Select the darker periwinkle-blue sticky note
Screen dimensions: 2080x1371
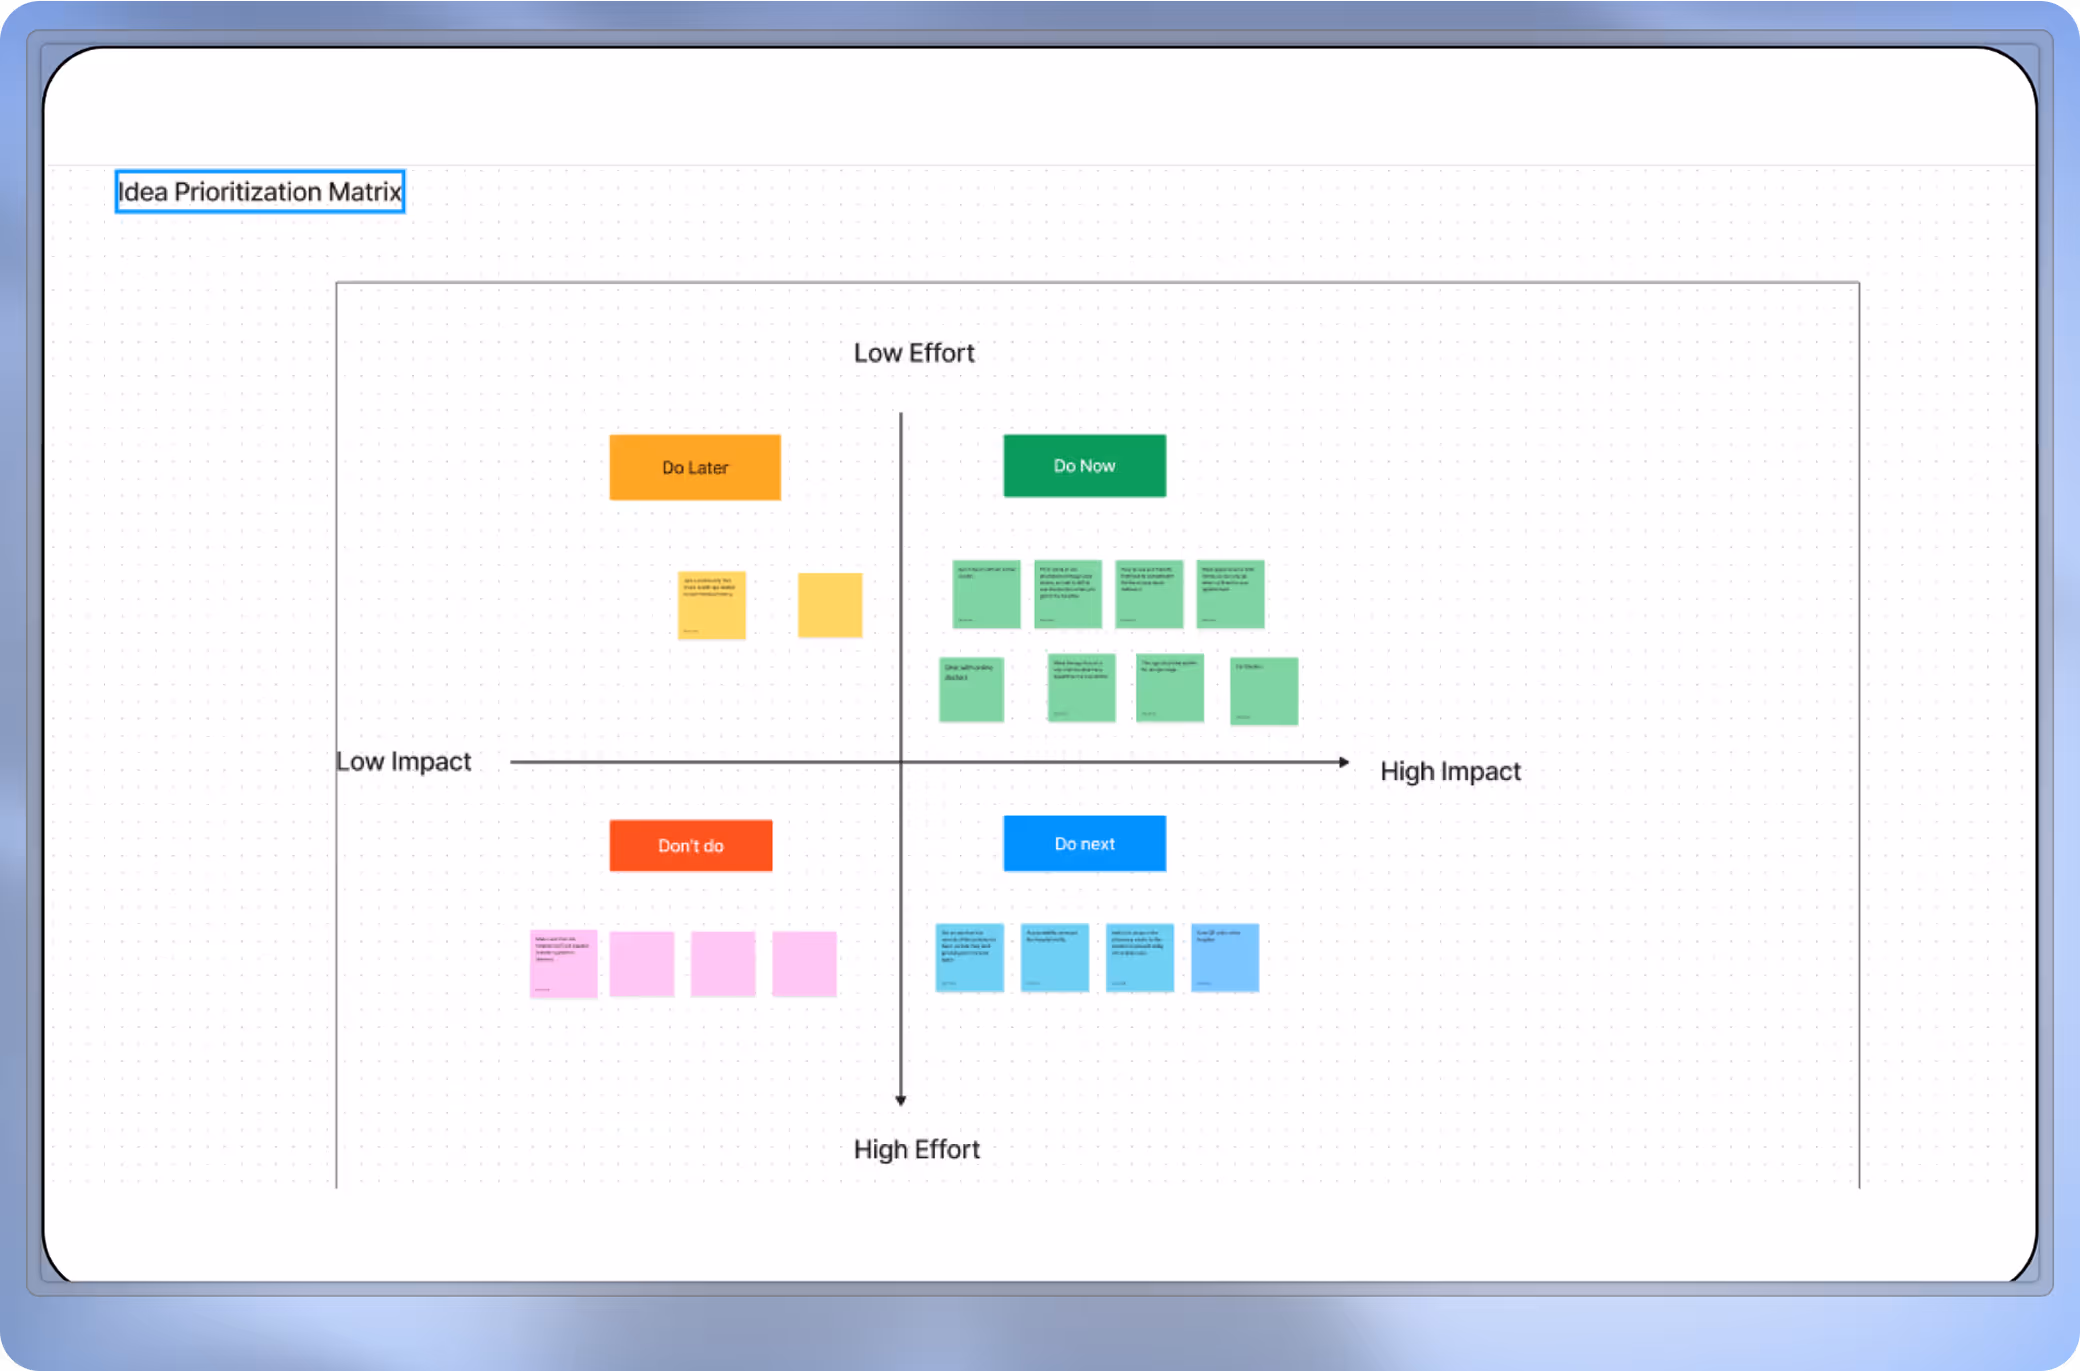click(1225, 958)
